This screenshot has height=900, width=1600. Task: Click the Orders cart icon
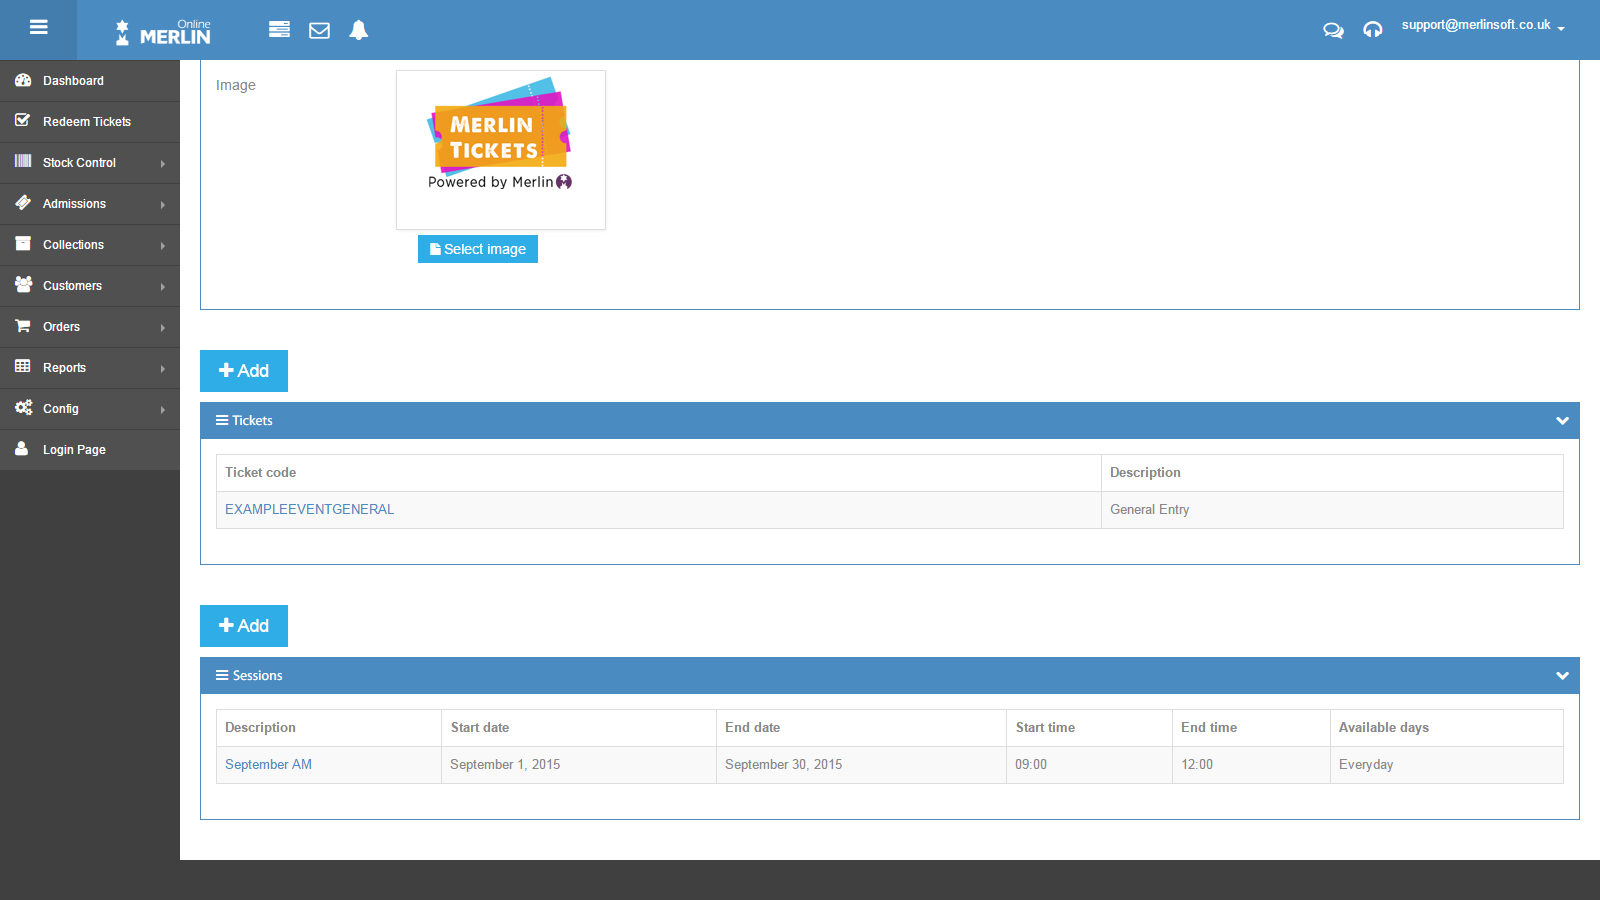23,325
